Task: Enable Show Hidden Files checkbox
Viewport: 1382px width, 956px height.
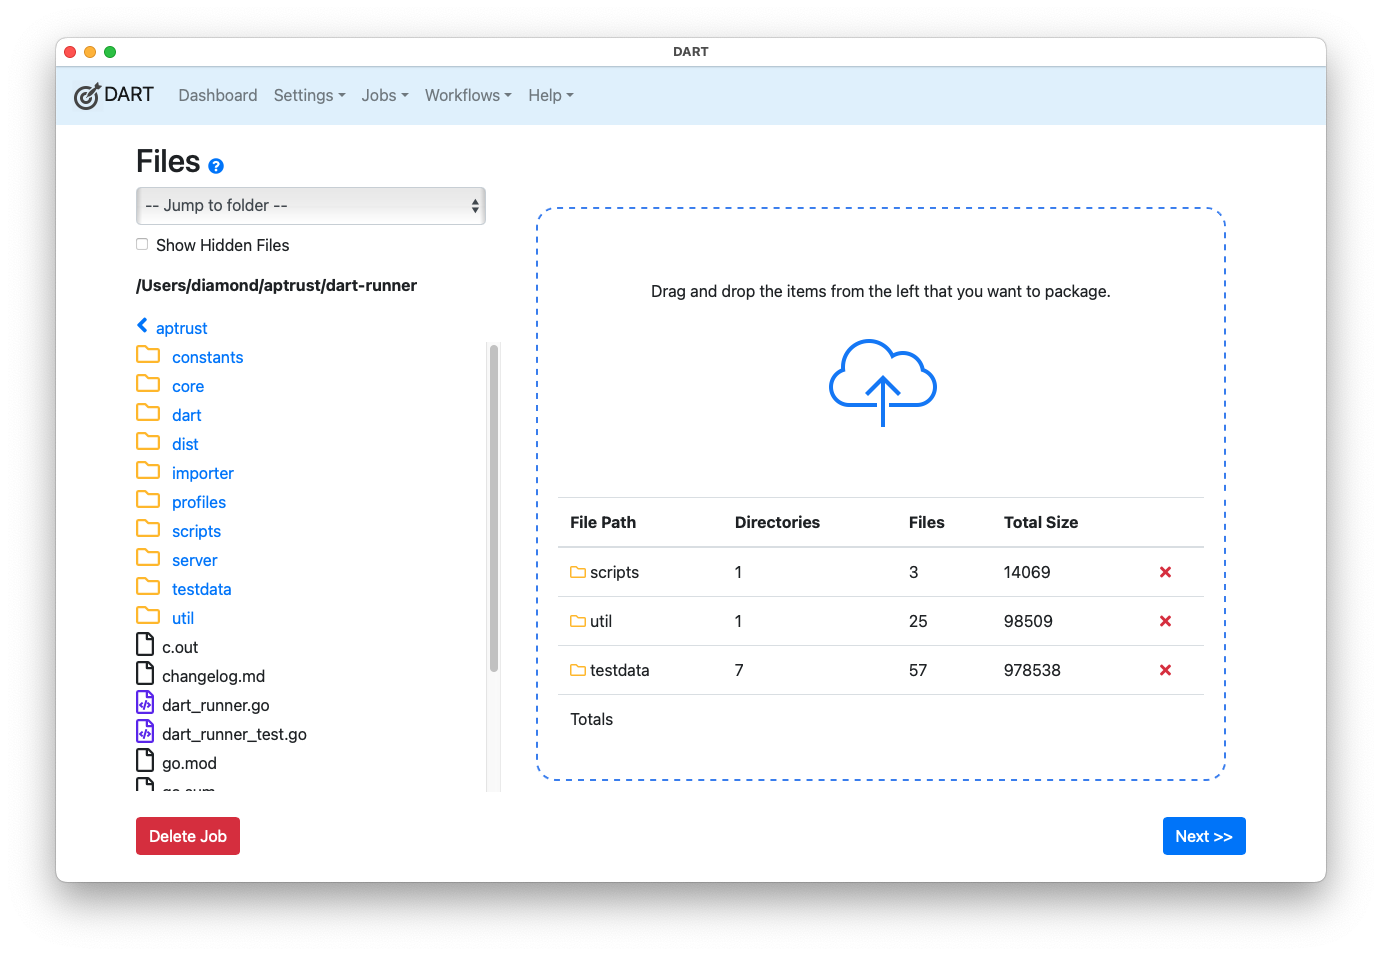Action: (x=142, y=244)
